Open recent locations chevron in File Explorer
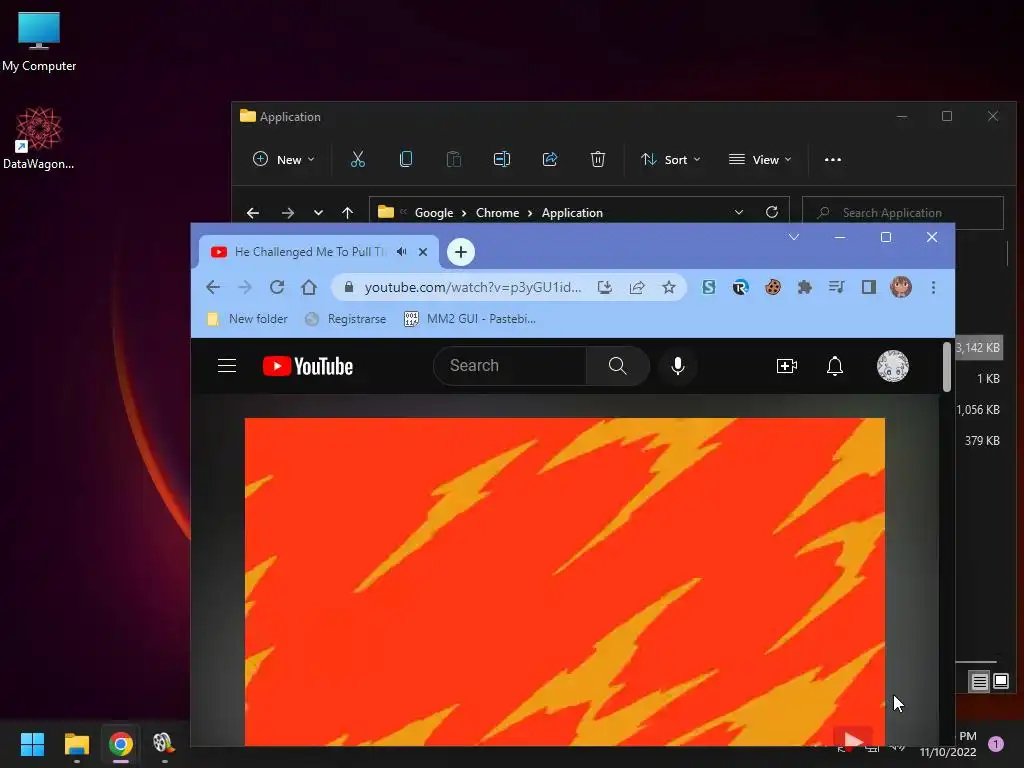 click(x=318, y=213)
